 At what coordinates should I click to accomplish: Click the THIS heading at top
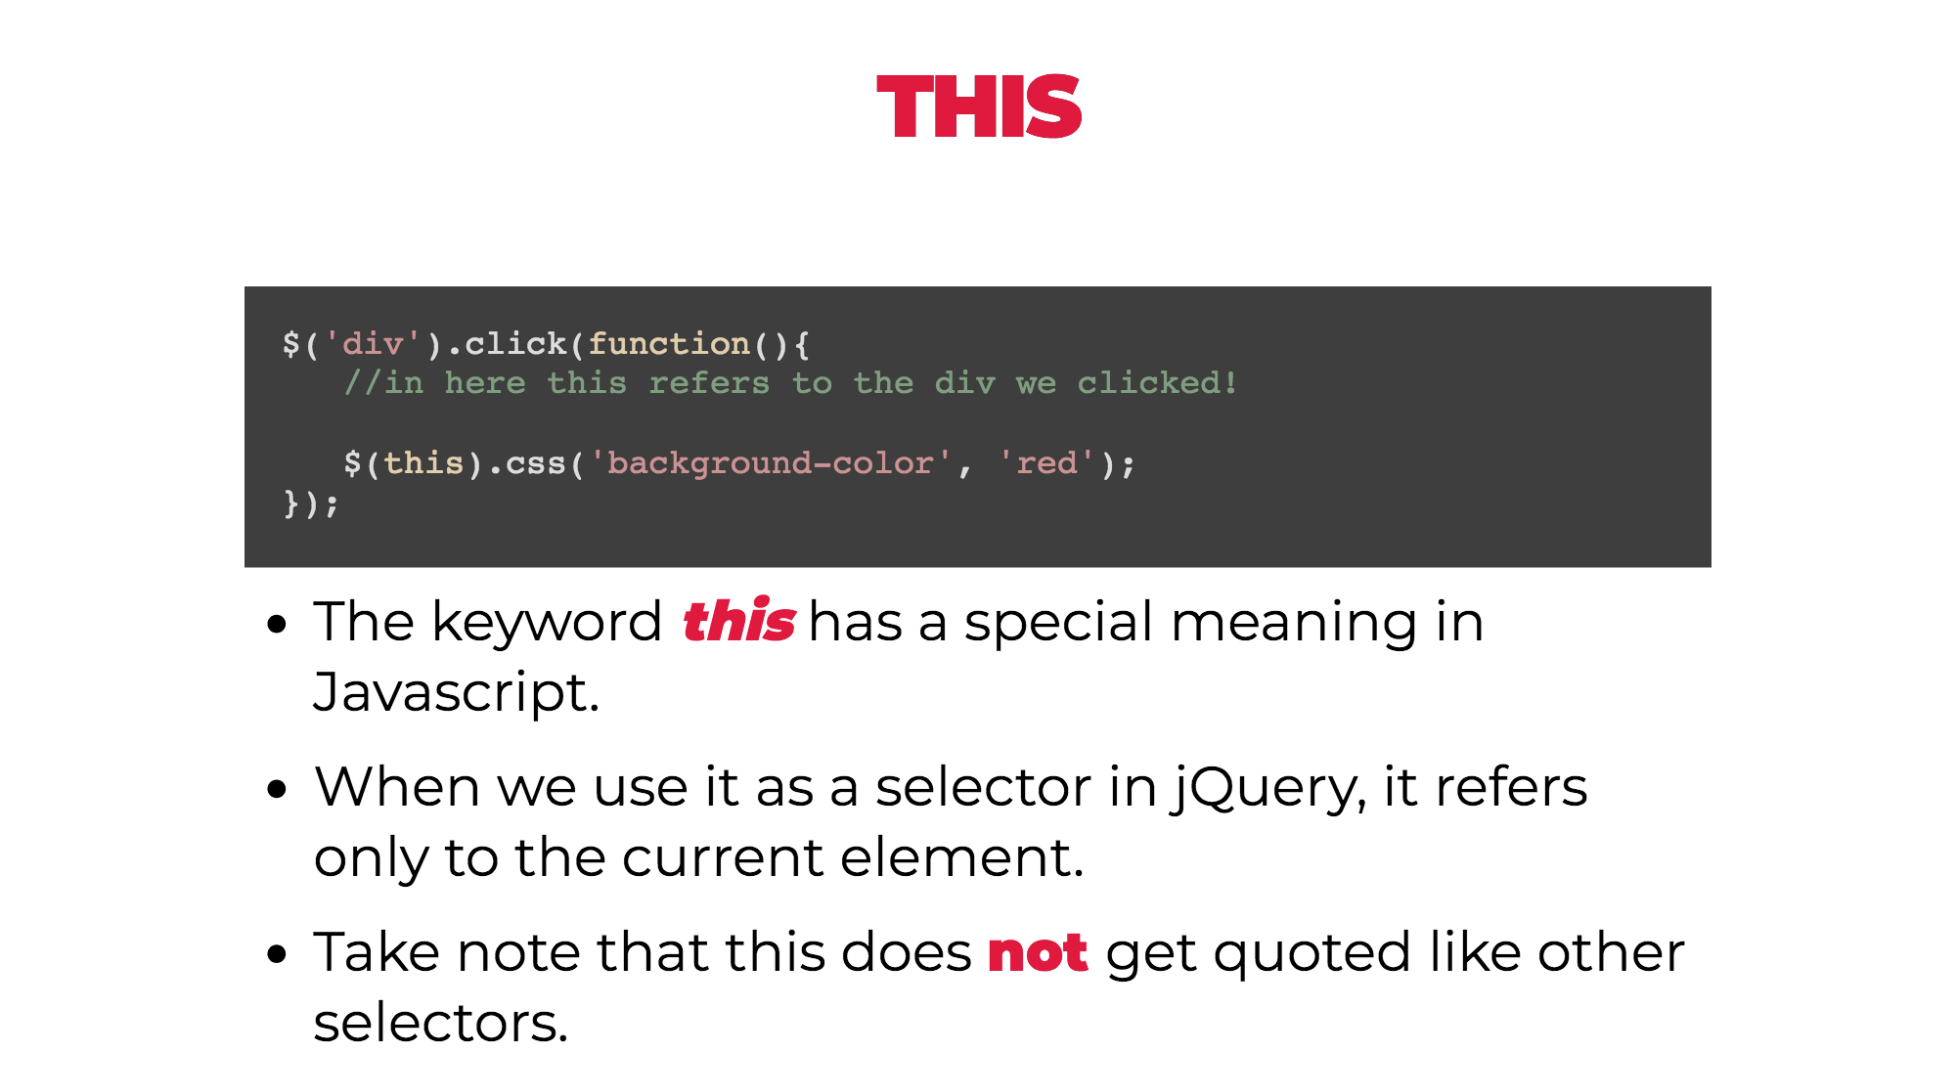[974, 100]
